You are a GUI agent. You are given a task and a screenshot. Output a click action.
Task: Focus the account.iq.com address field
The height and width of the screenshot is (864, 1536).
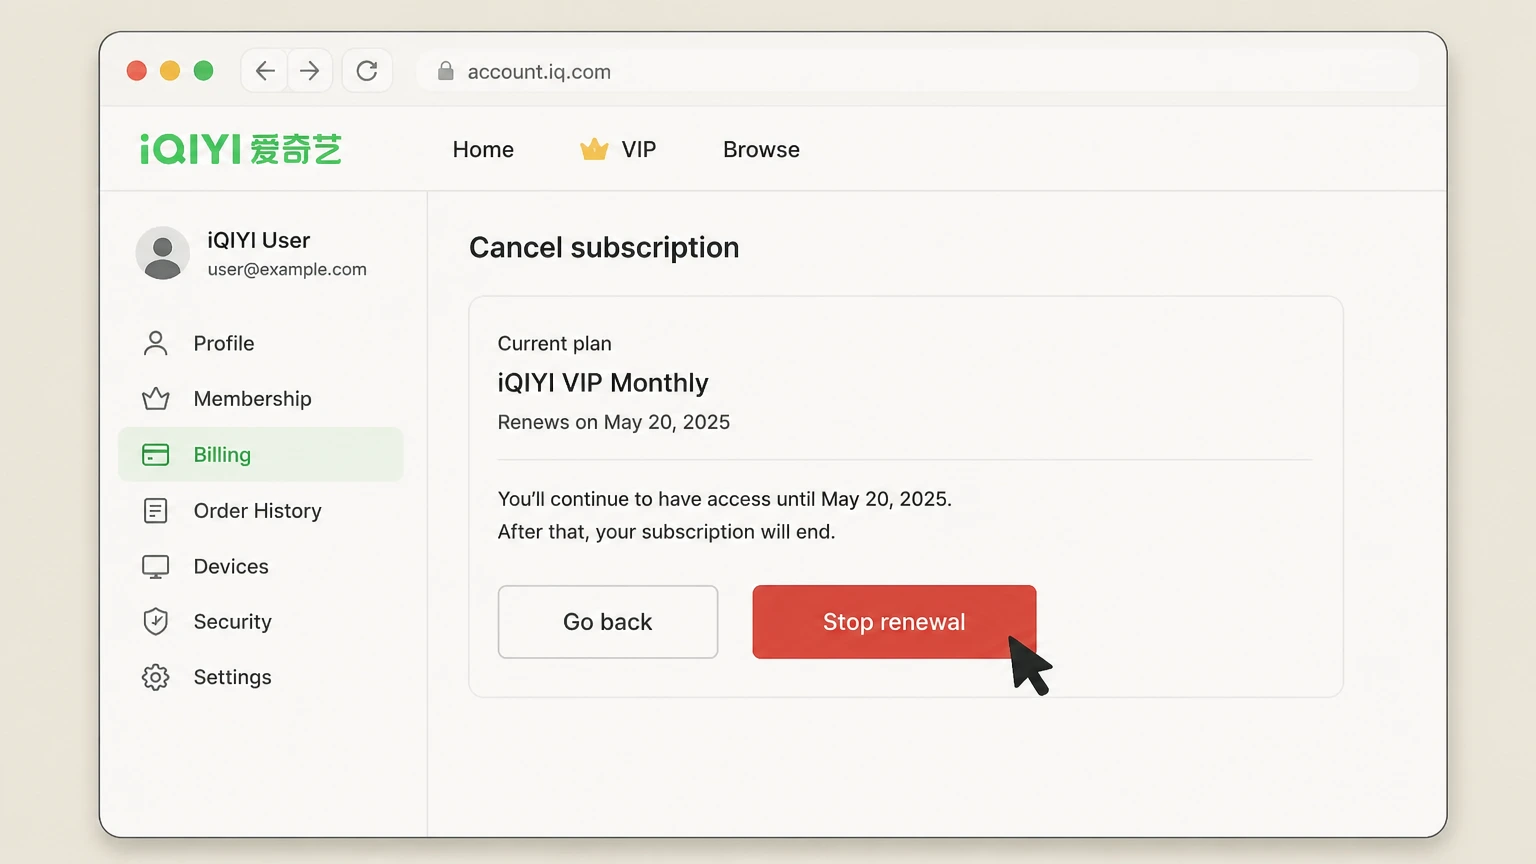[917, 71]
